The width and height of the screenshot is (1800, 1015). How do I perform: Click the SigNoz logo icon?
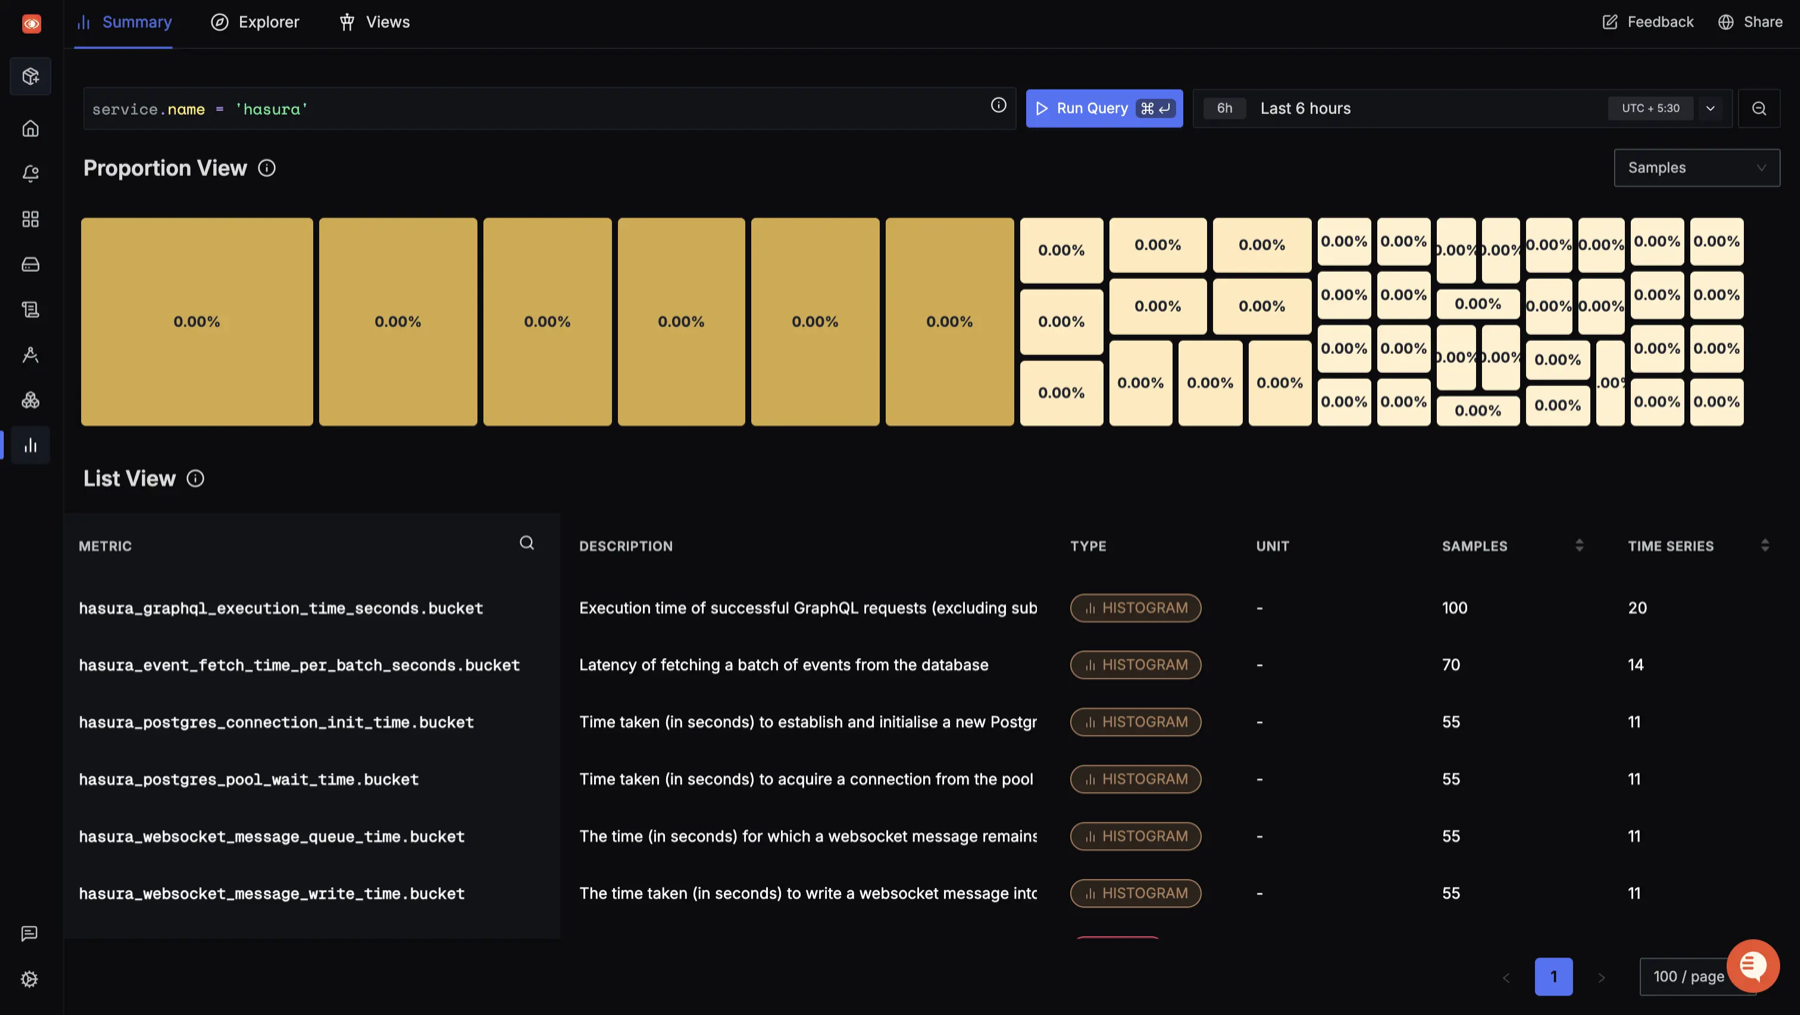click(31, 23)
